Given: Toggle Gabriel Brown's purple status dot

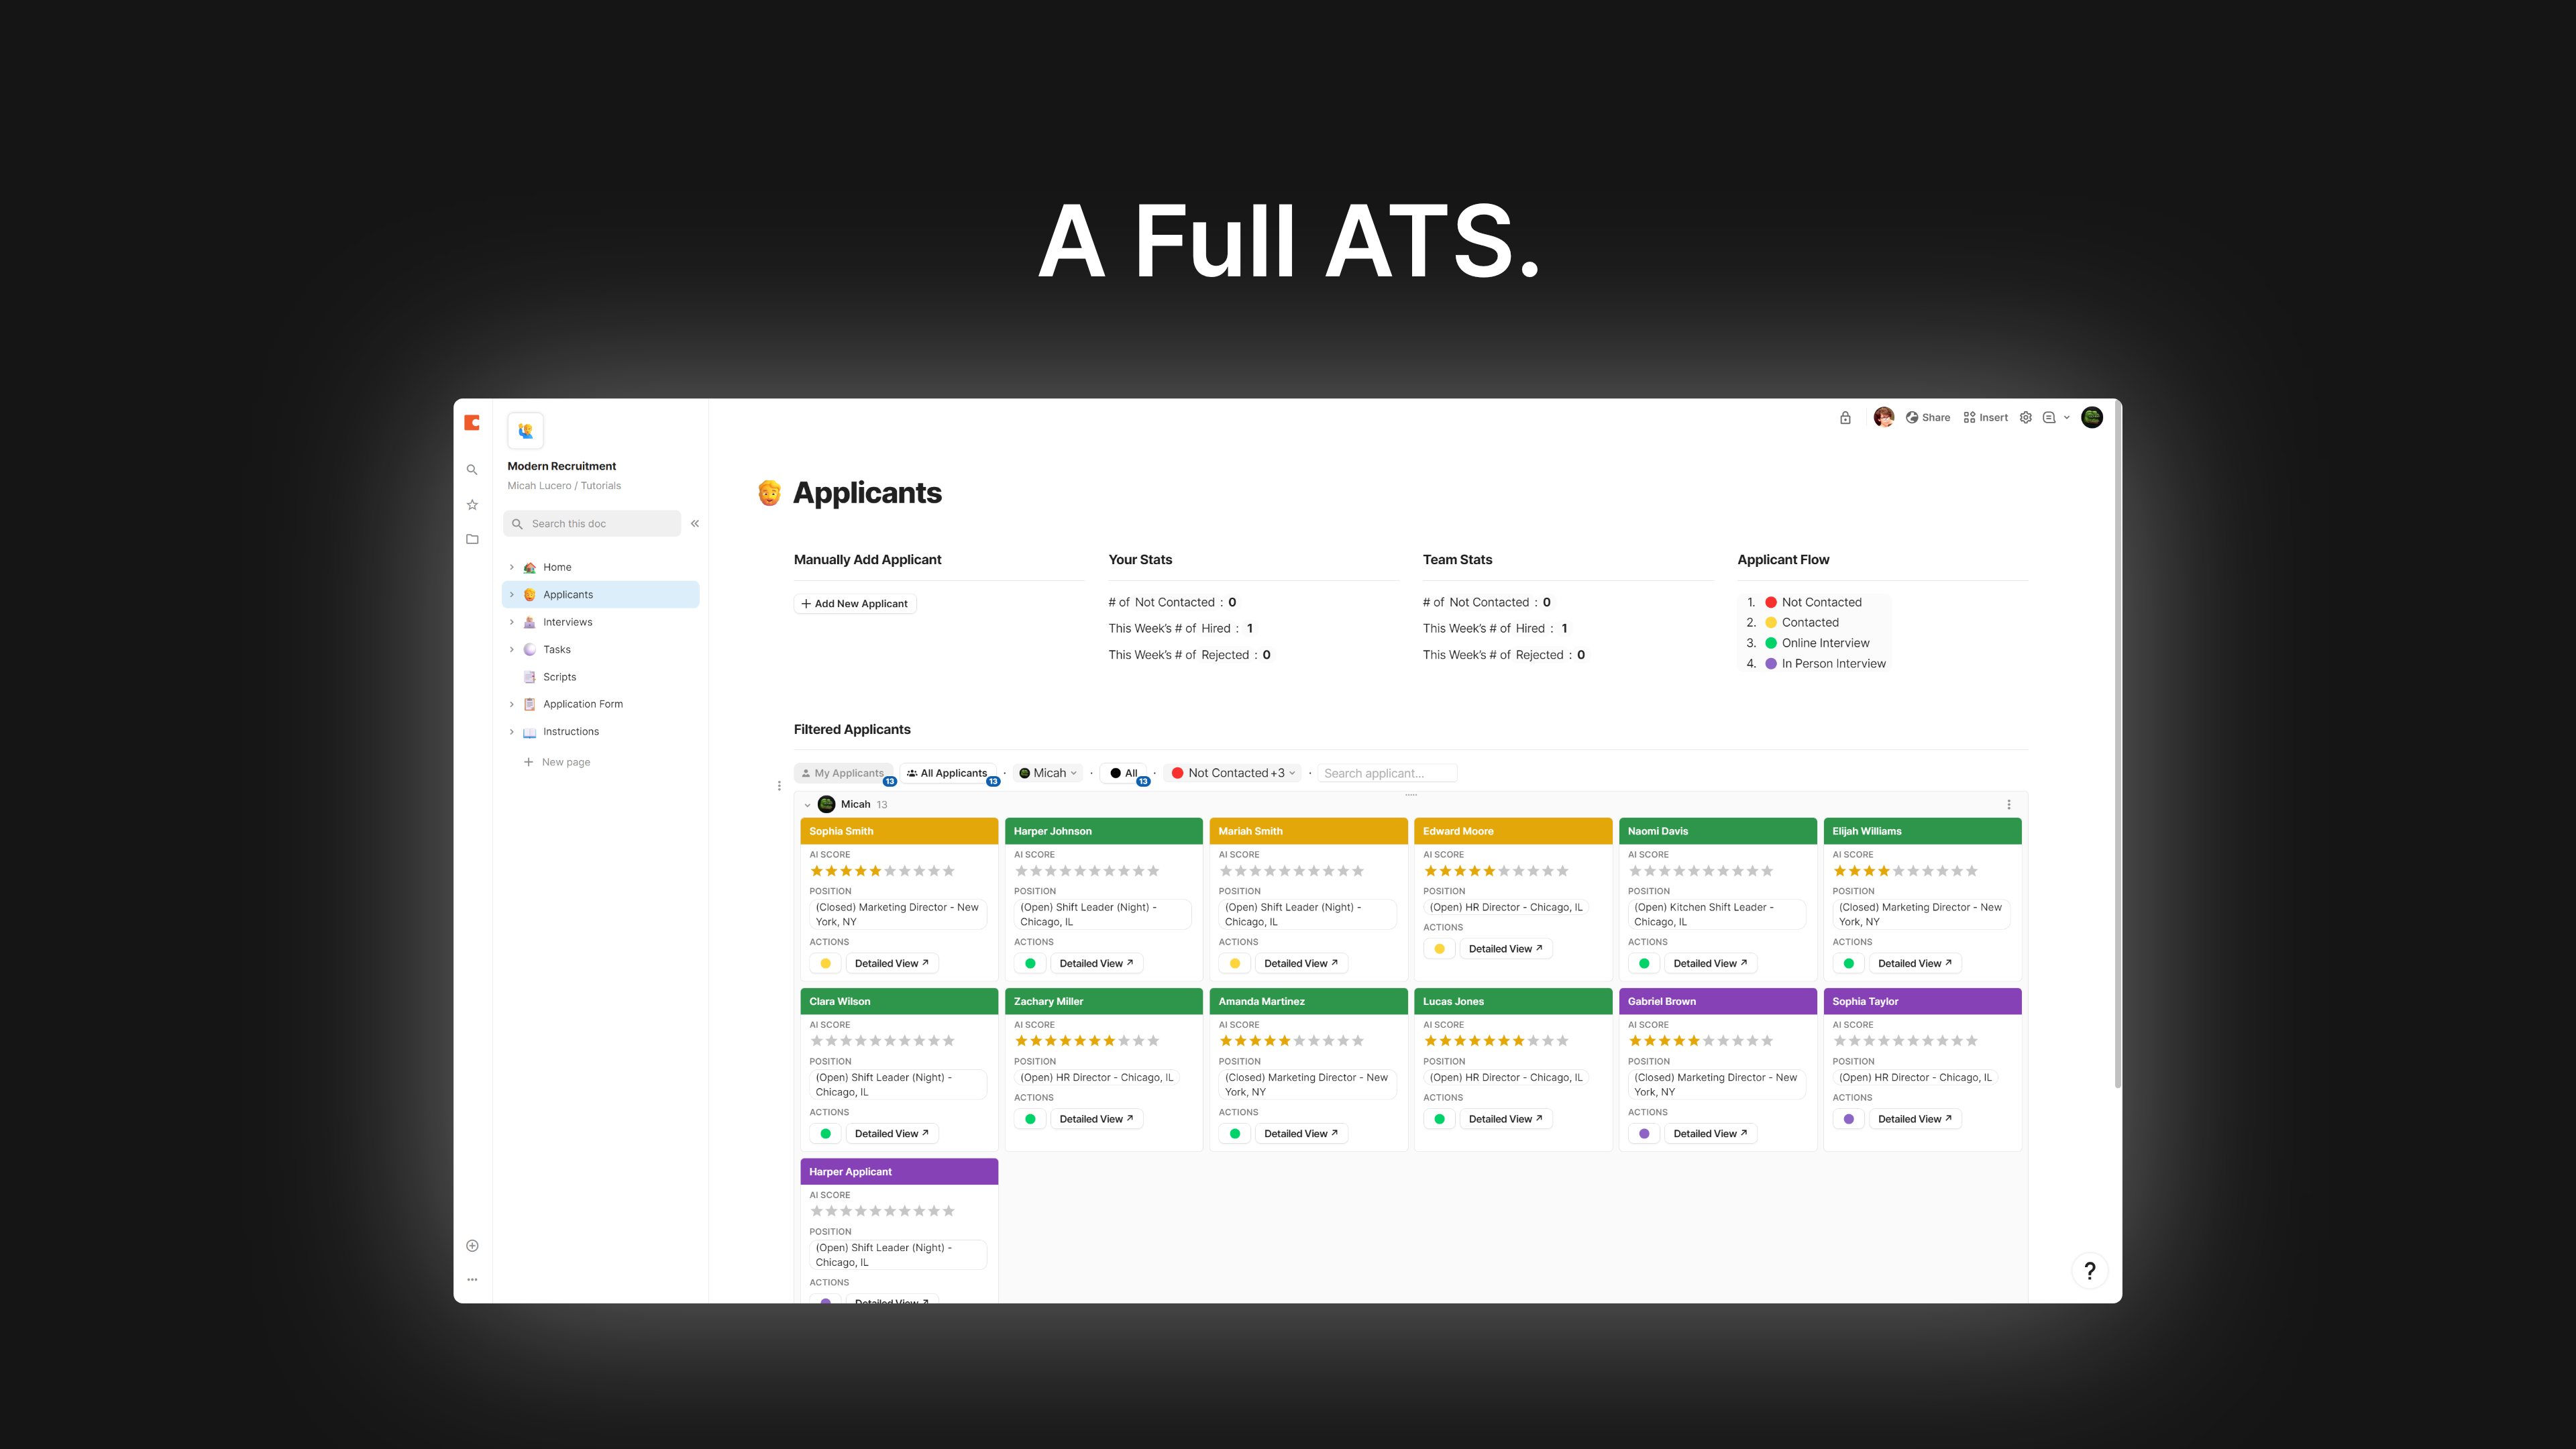Looking at the screenshot, I should pos(1644,1134).
